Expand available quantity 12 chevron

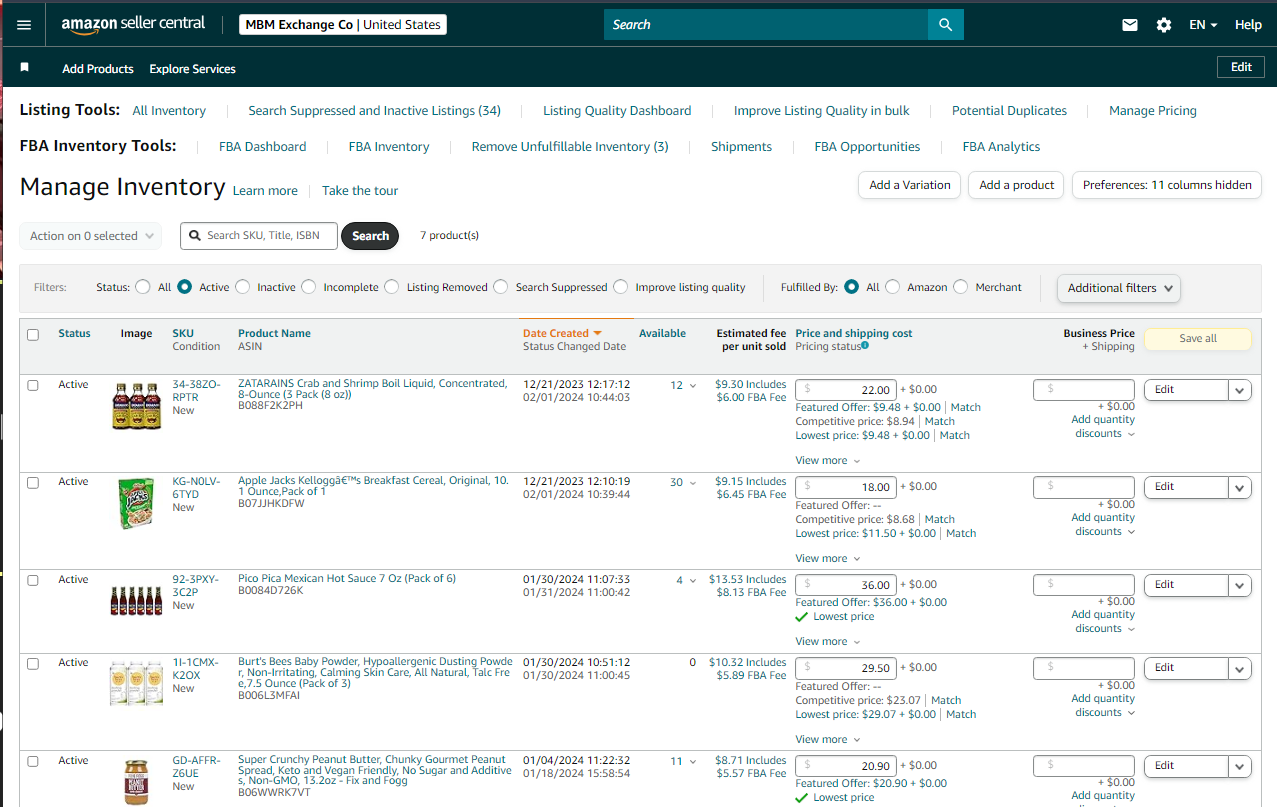[692, 386]
